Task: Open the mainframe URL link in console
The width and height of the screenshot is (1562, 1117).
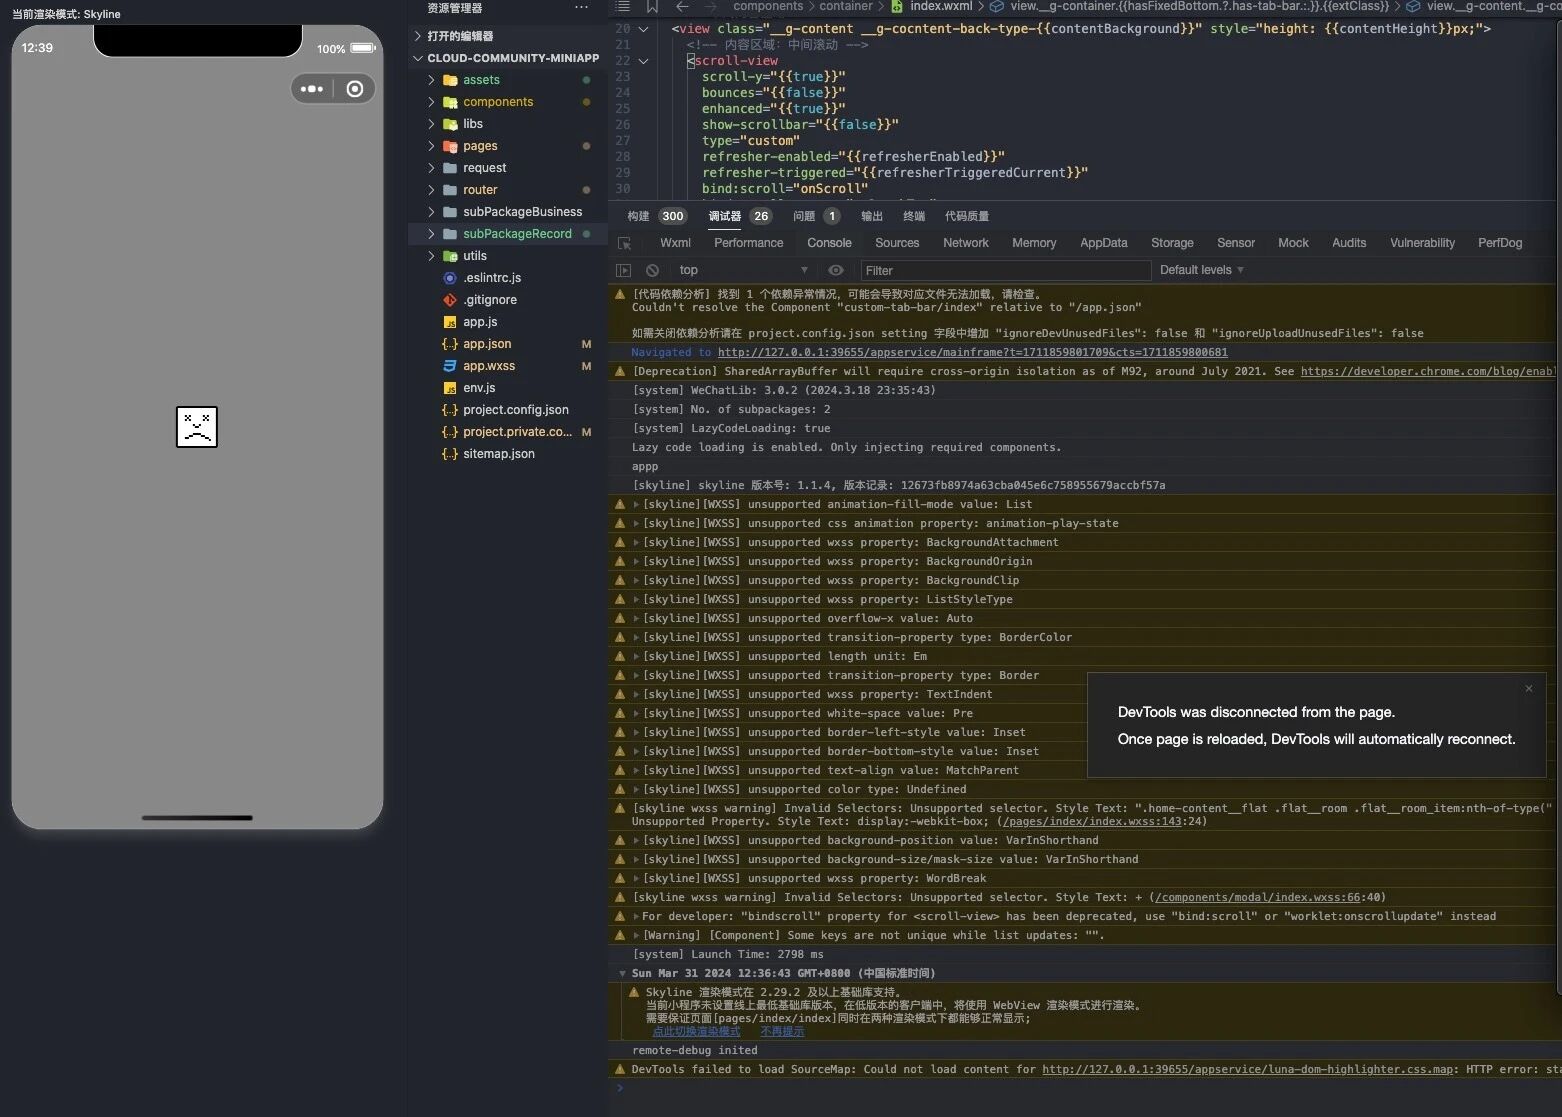Action: pyautogui.click(x=972, y=352)
